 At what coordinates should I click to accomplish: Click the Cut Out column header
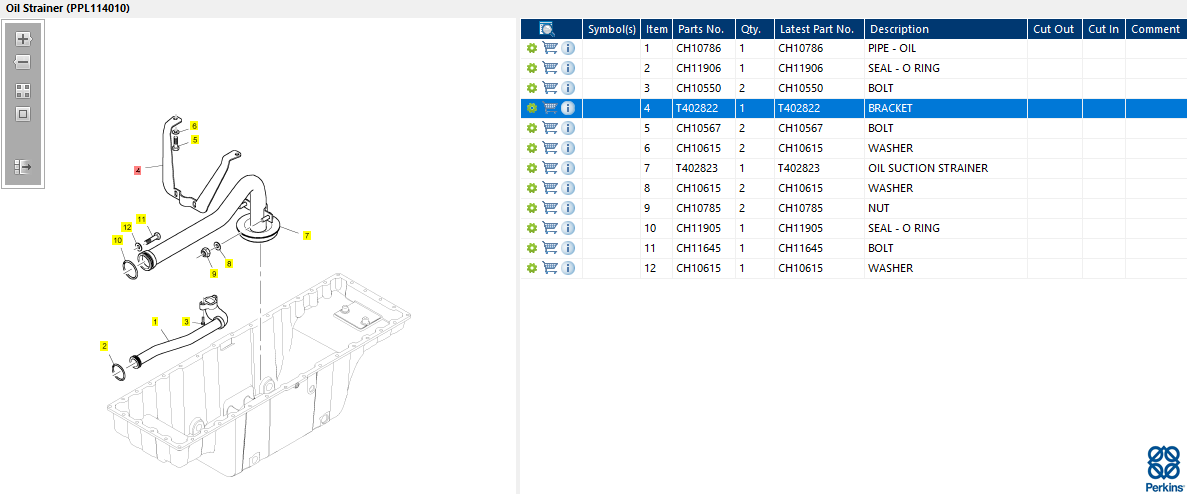pos(1055,29)
